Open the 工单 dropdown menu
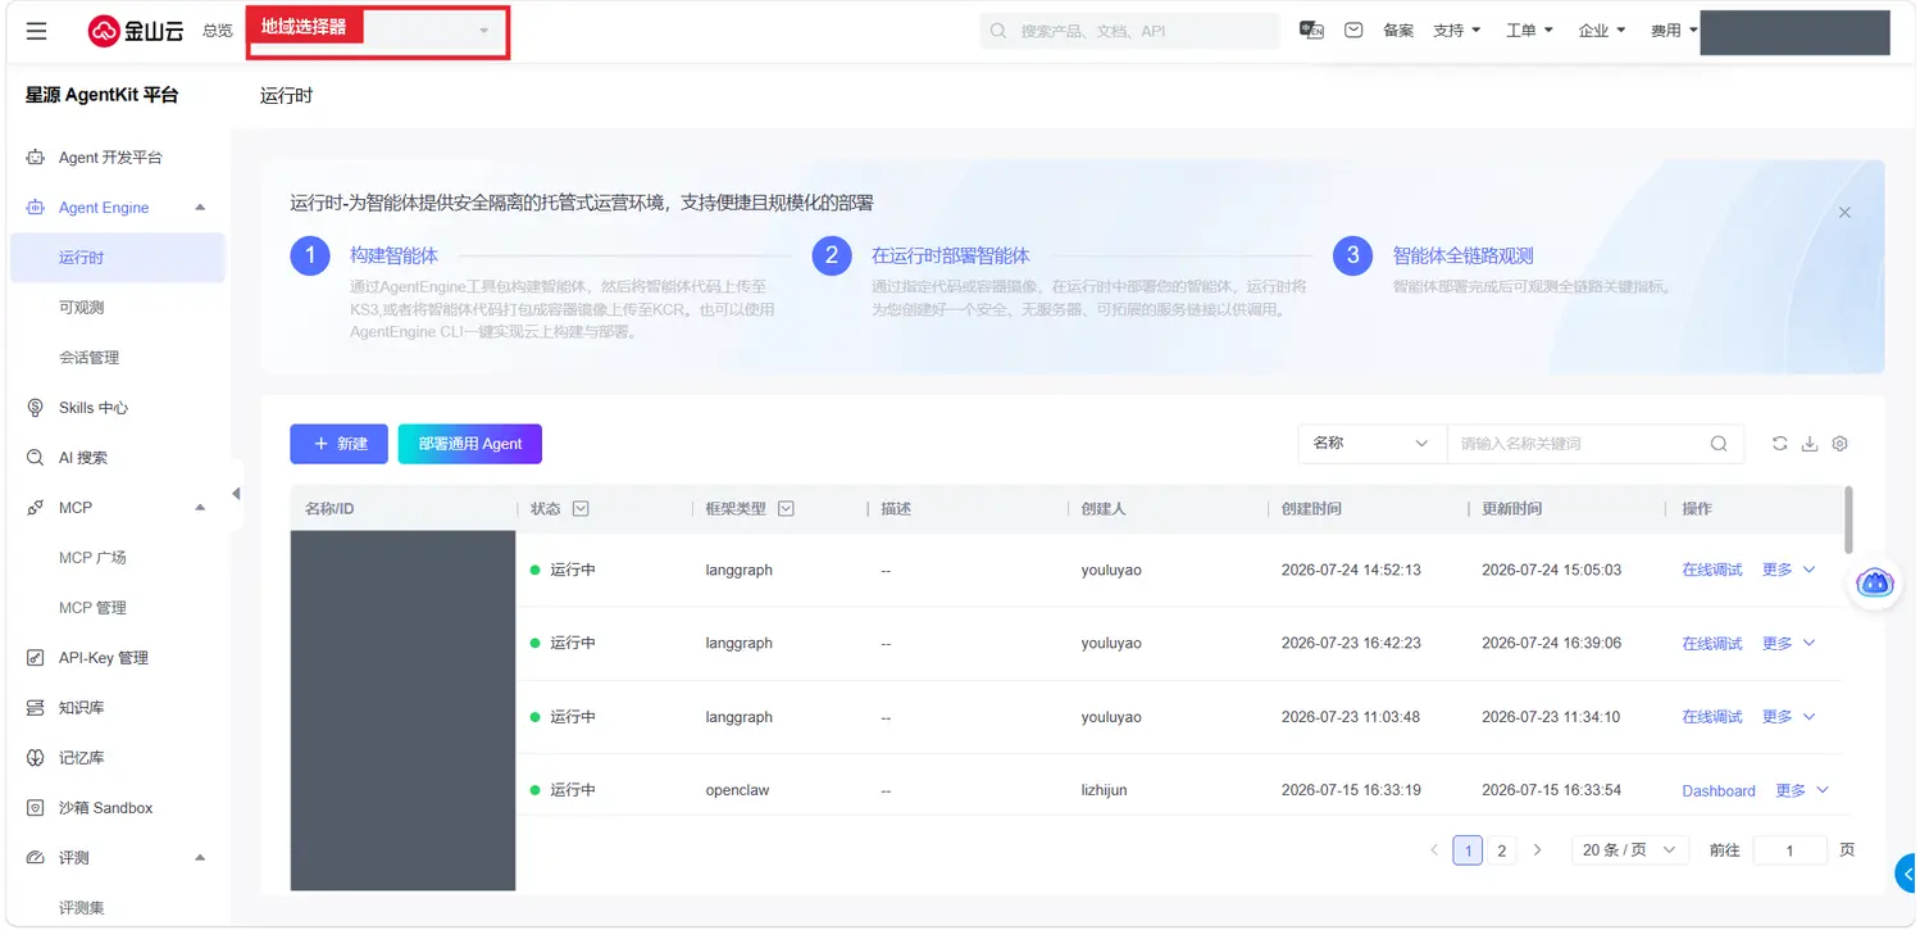Screen dimensions: 1920x930 (x=1529, y=30)
